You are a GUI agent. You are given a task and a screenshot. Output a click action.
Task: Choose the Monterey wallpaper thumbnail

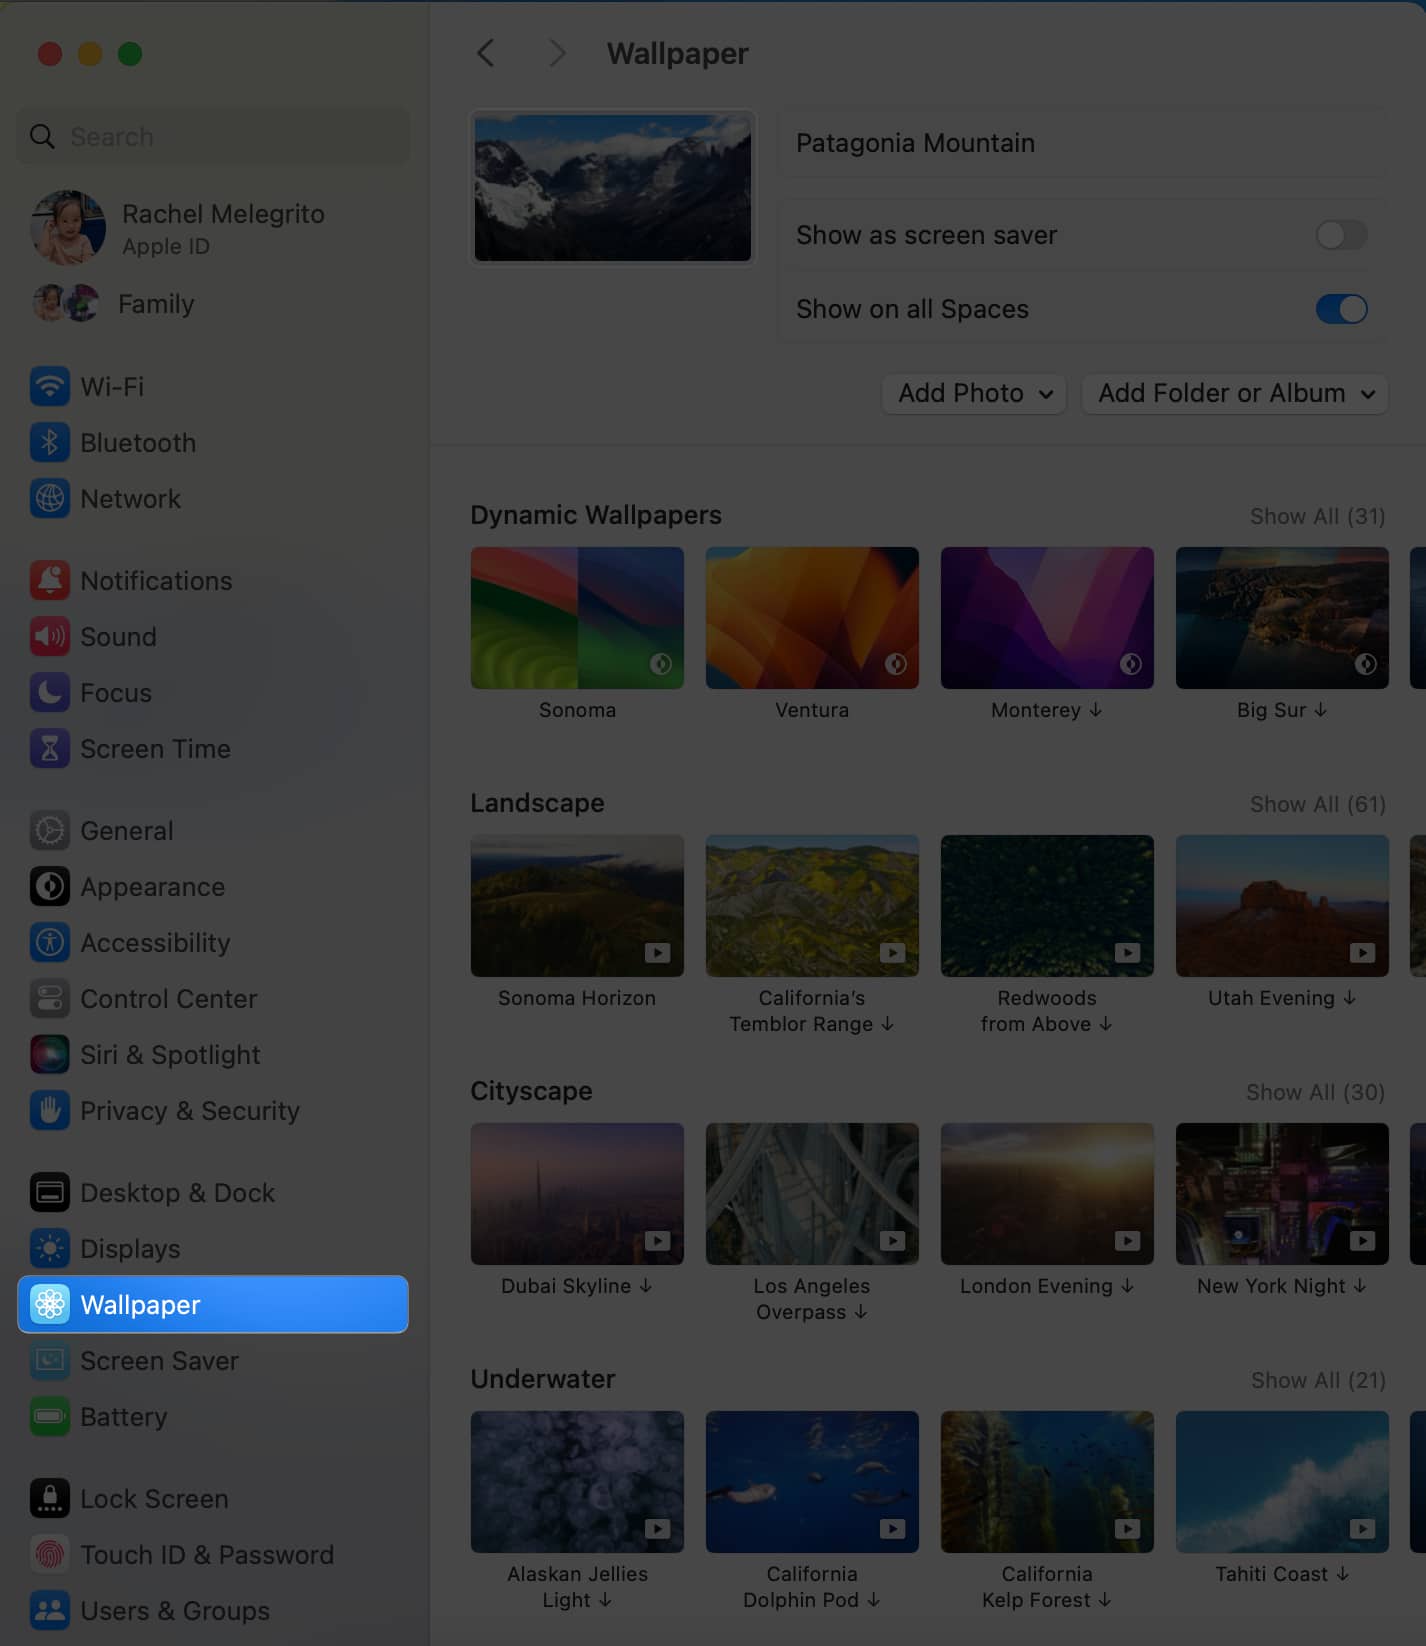1047,617
